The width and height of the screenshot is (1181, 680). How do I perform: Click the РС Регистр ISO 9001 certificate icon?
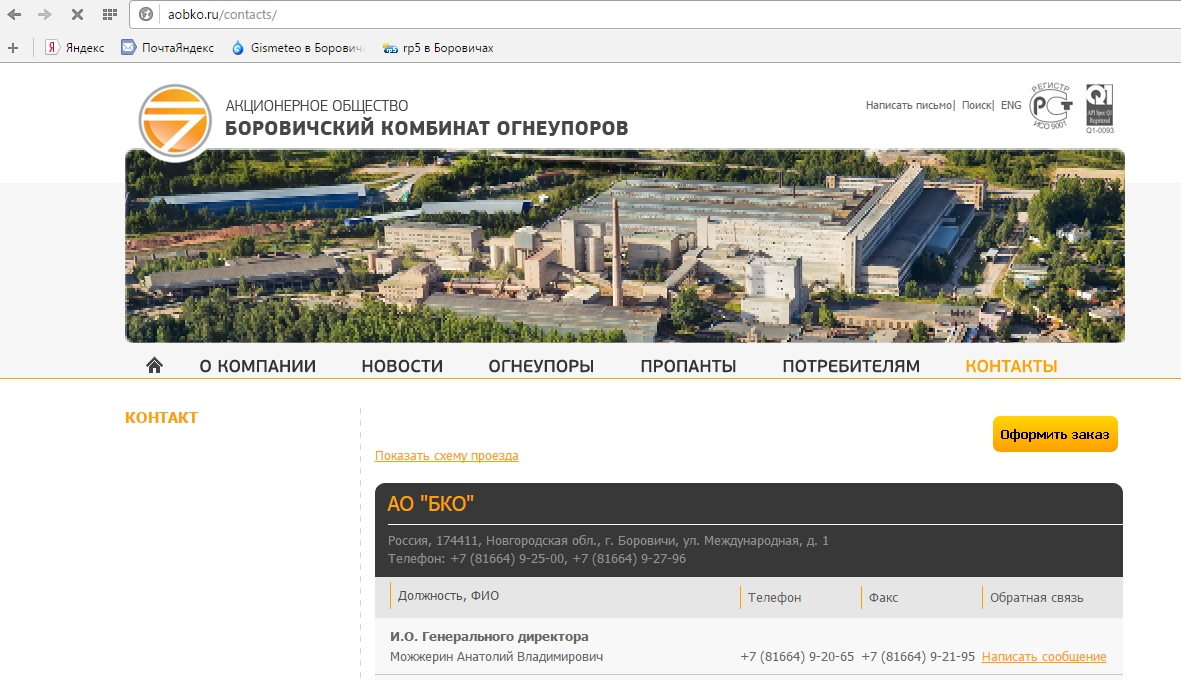[x=1051, y=107]
